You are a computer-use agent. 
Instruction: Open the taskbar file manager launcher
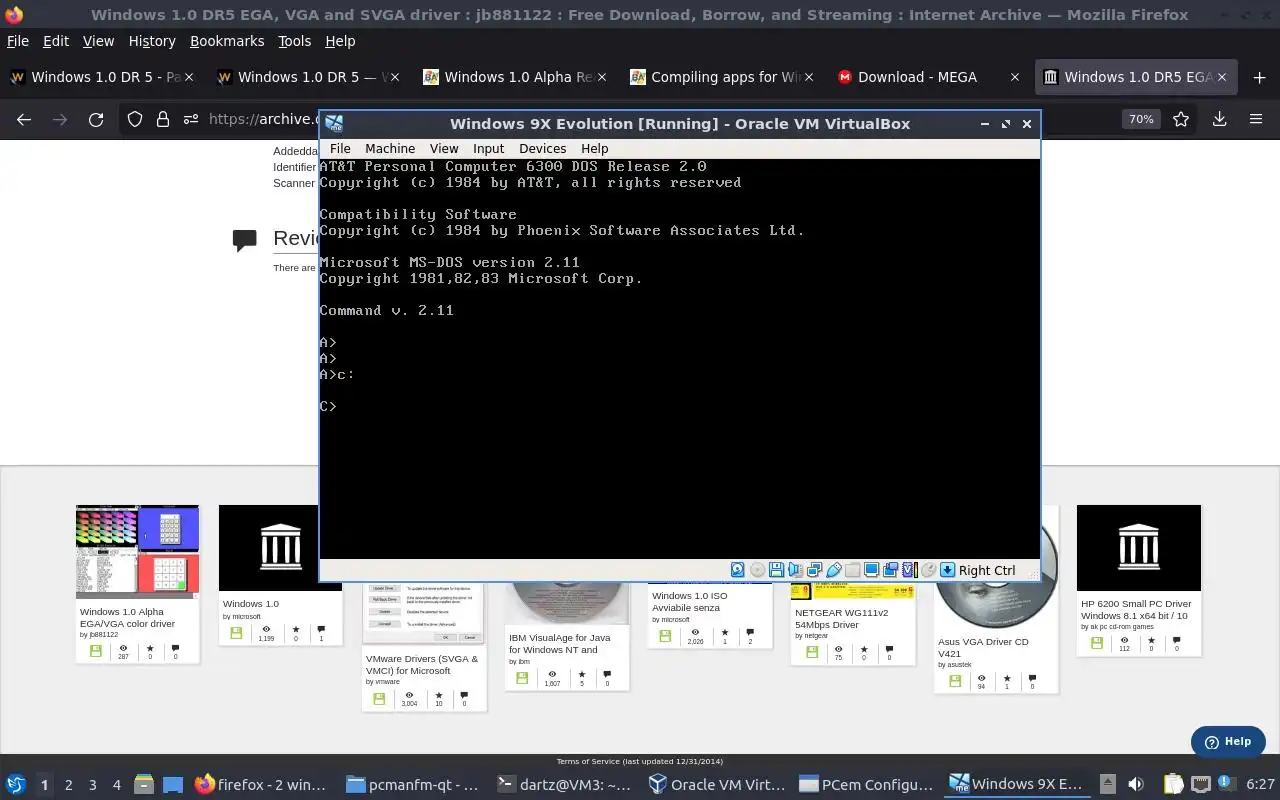point(143,785)
